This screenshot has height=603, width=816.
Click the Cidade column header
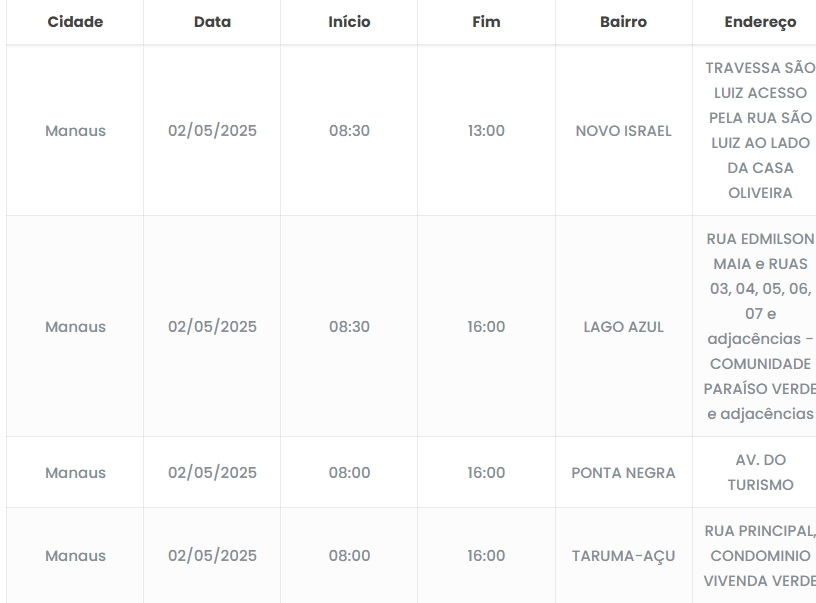click(75, 22)
